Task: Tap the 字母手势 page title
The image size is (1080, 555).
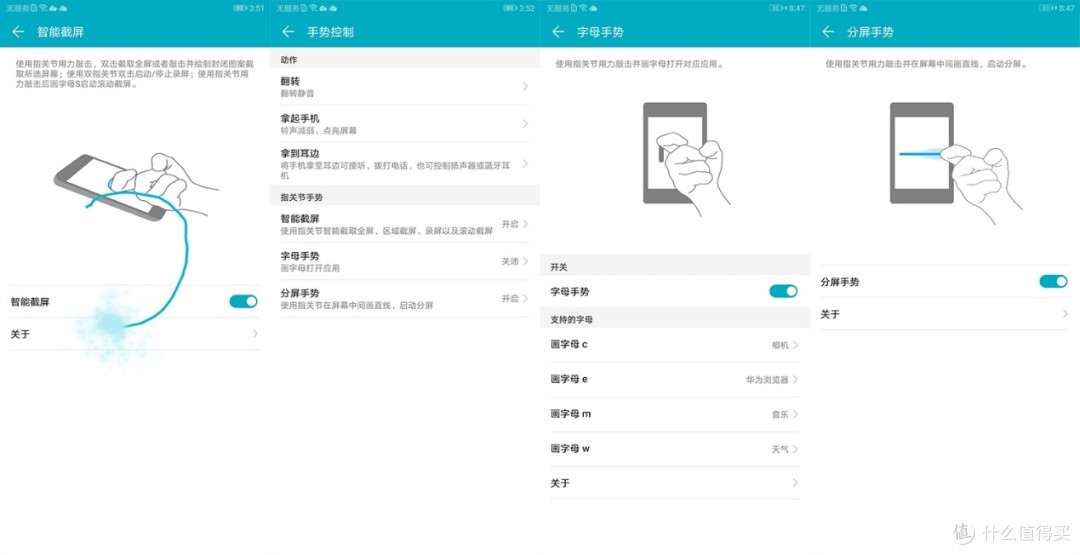Action: [600, 32]
